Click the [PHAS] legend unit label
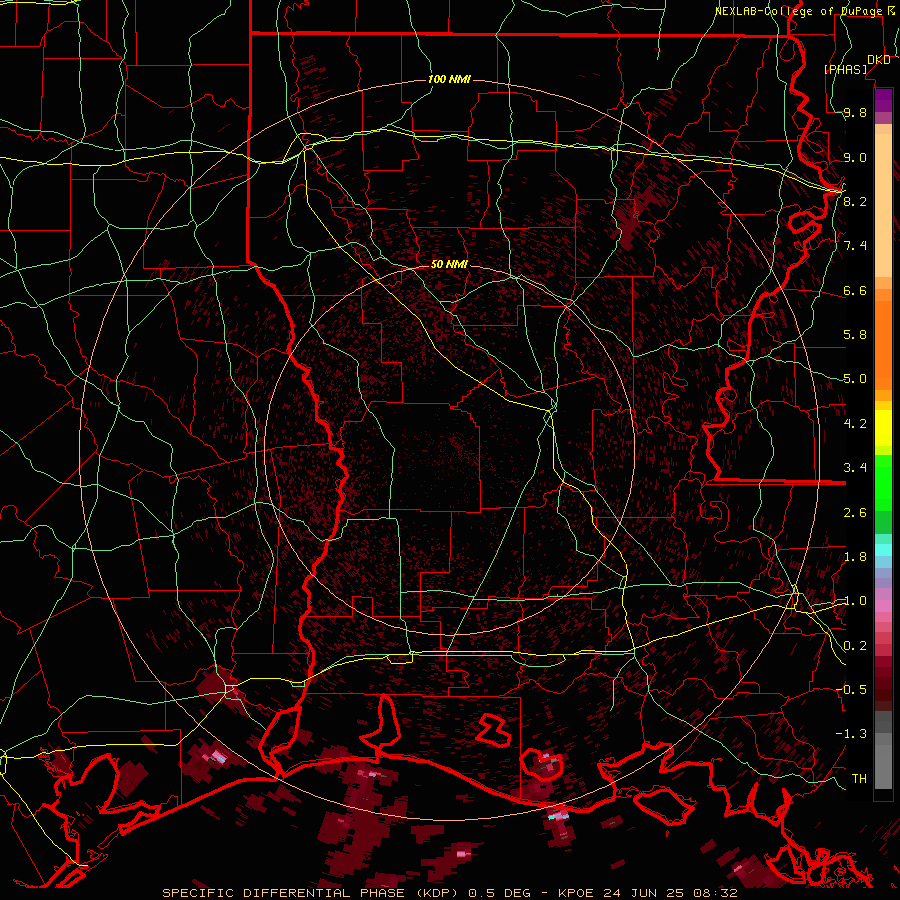The width and height of the screenshot is (900, 900). (x=845, y=69)
